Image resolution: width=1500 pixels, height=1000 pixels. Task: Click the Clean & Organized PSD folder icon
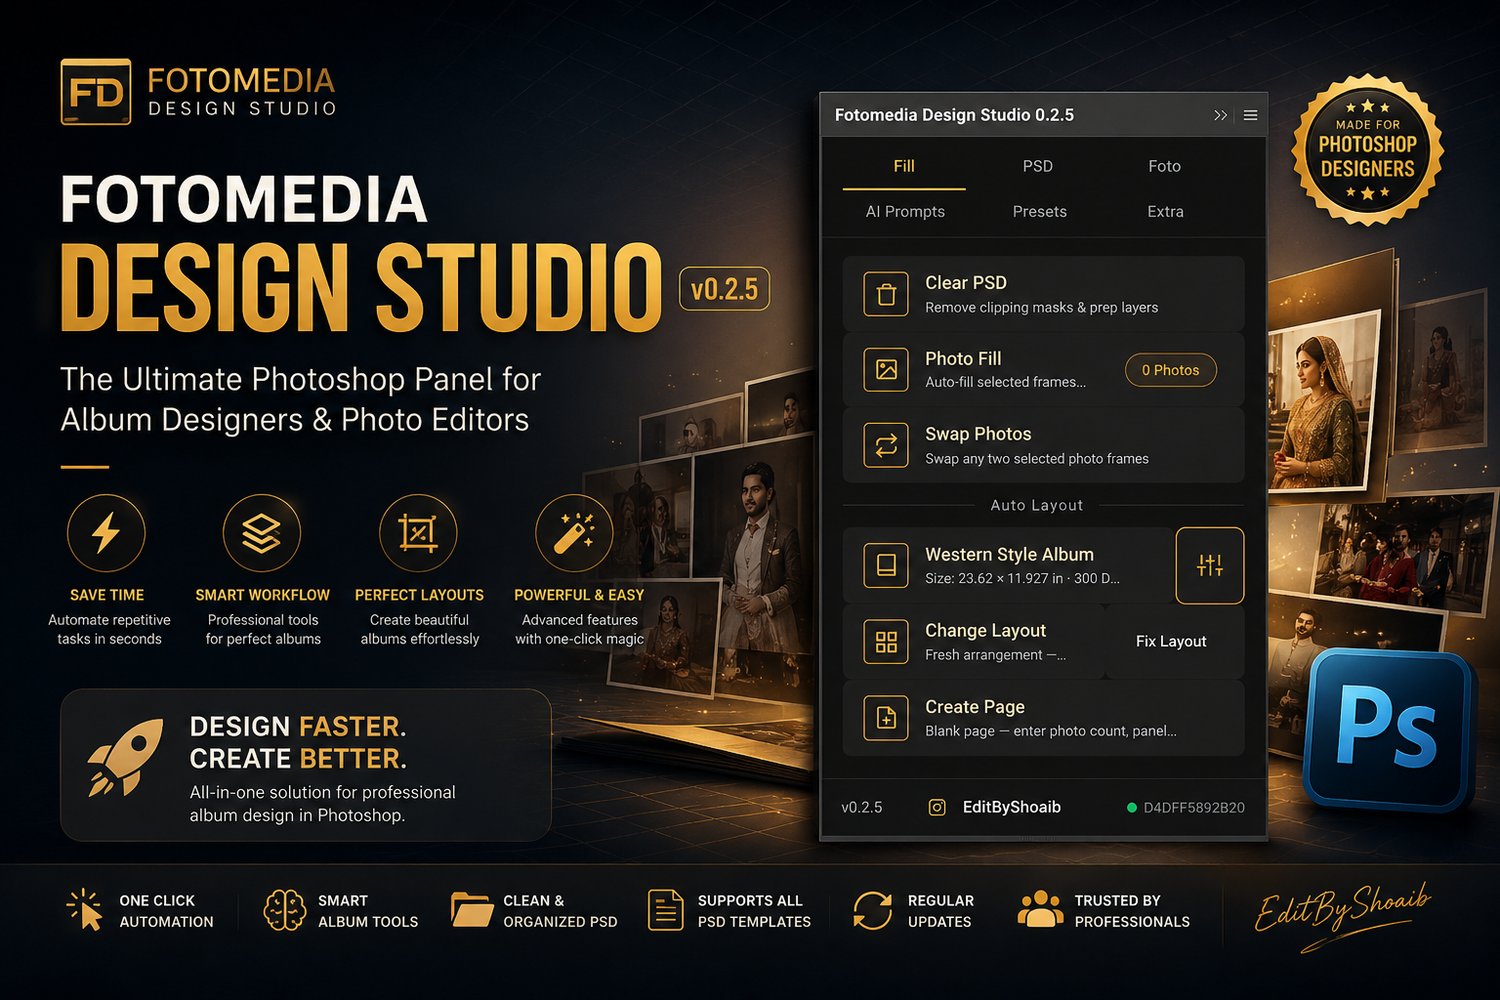click(x=472, y=910)
